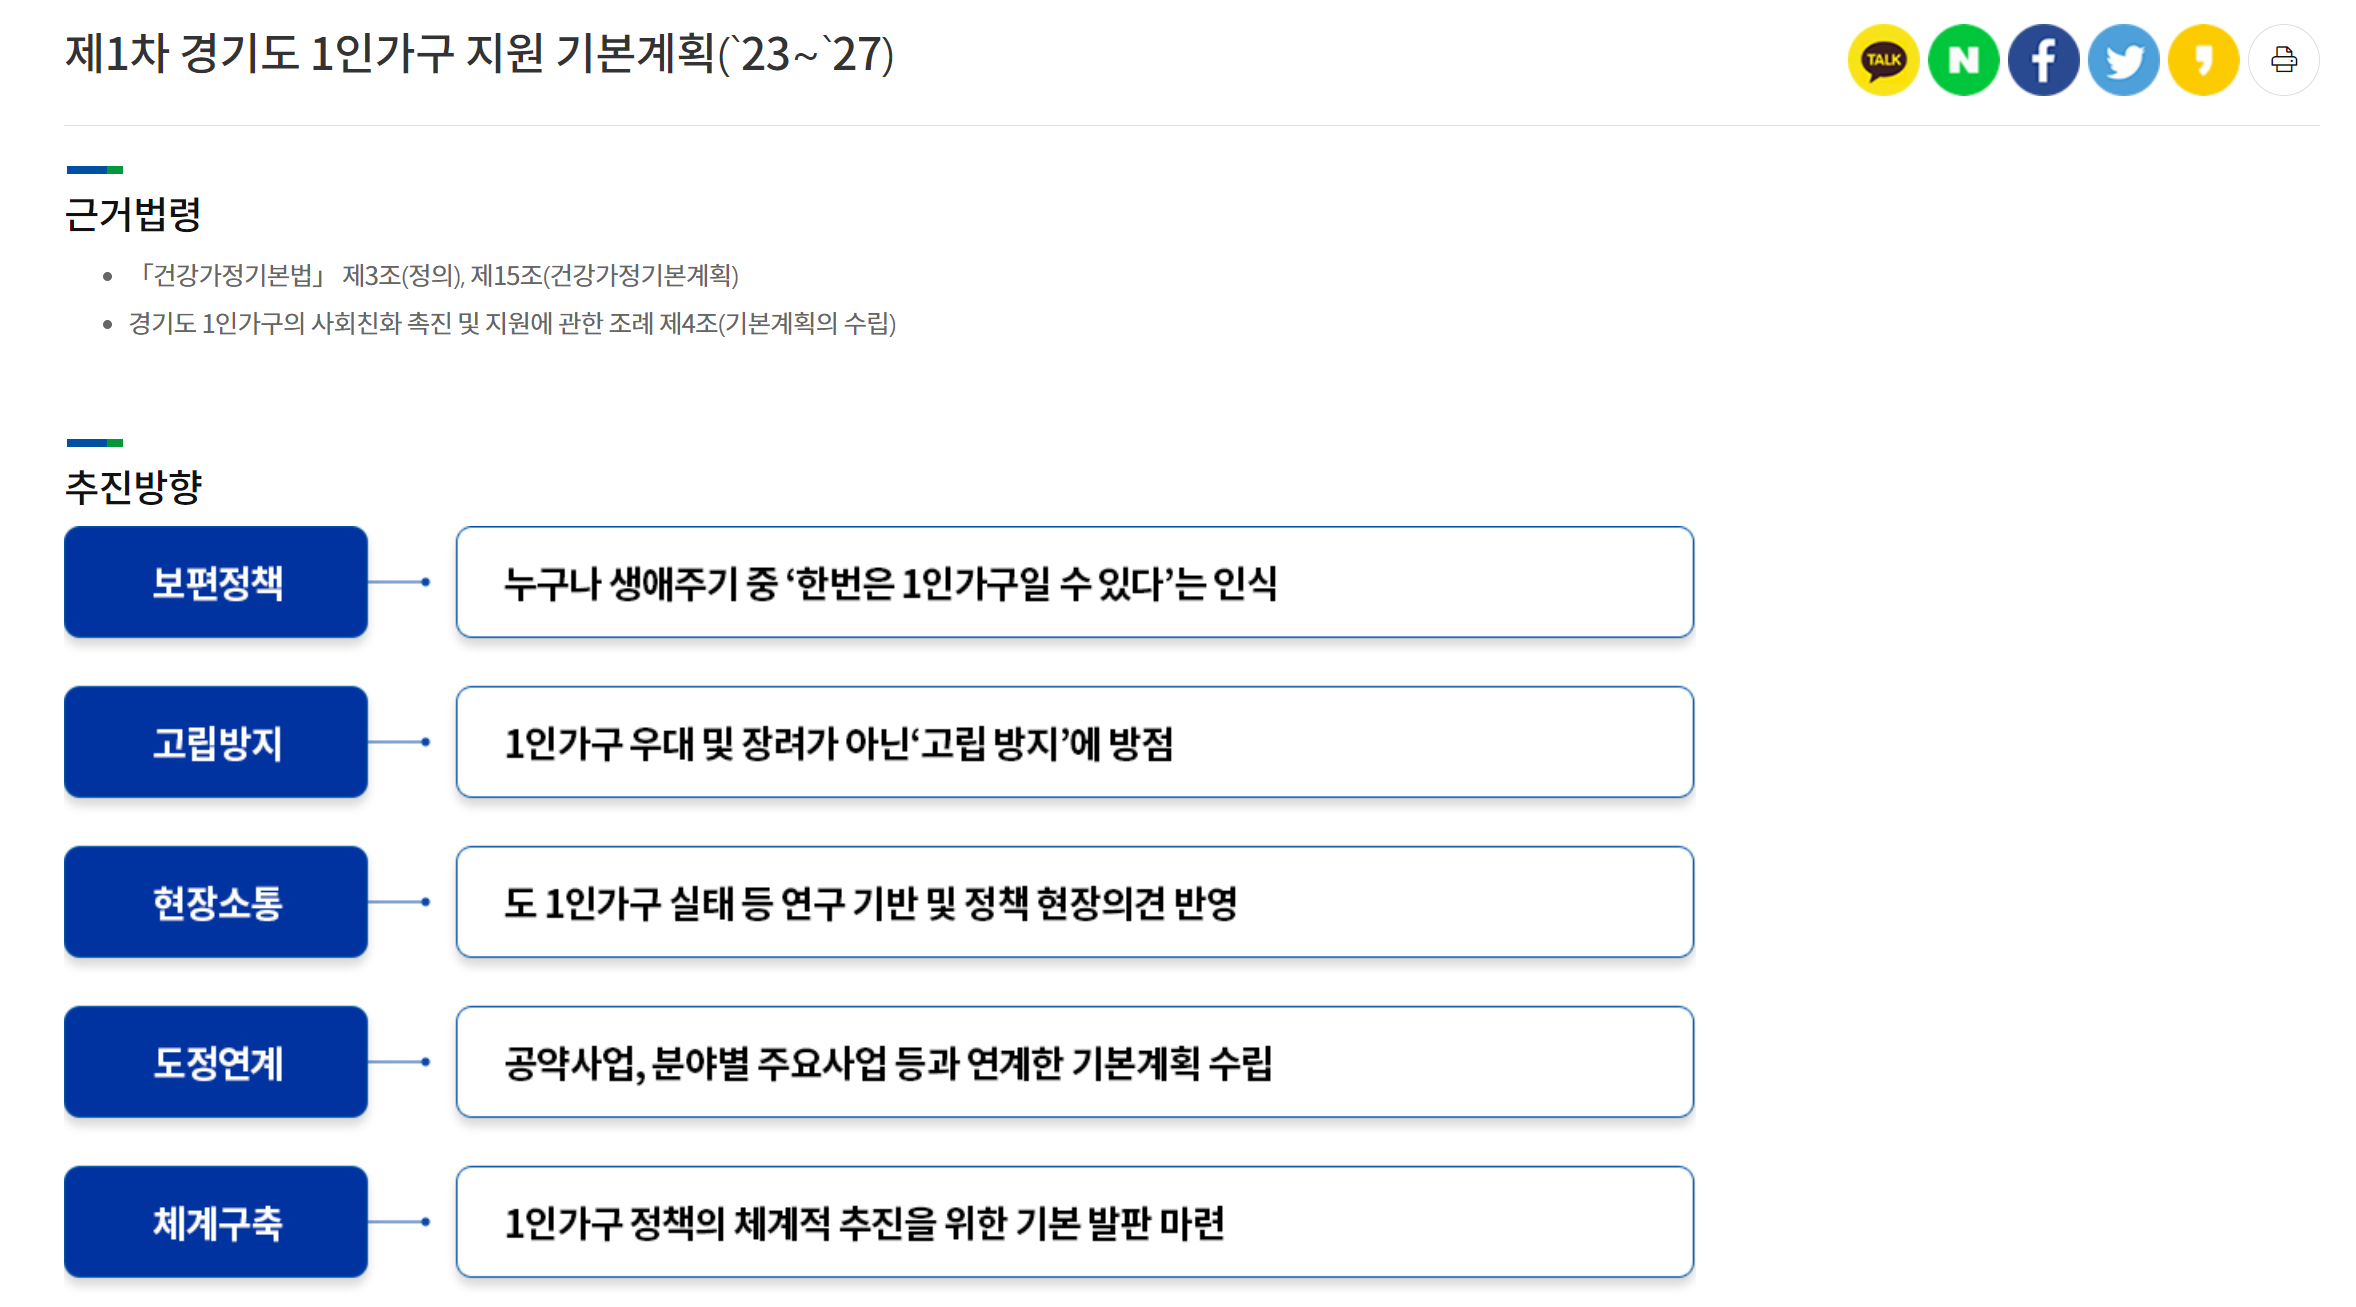Click the 공약사업 기본계획 수립 description box
The image size is (2356, 1307).
tap(1075, 1062)
